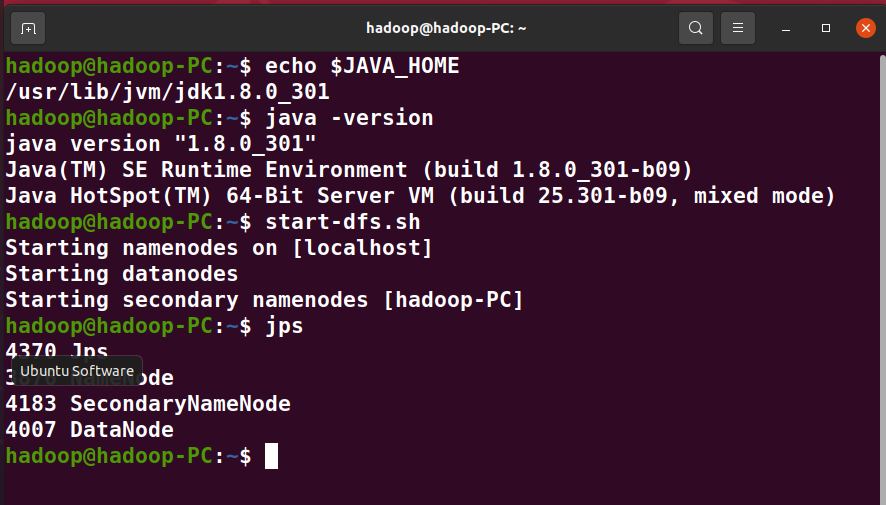Open the terminal hamburger menu

pyautogui.click(x=738, y=28)
